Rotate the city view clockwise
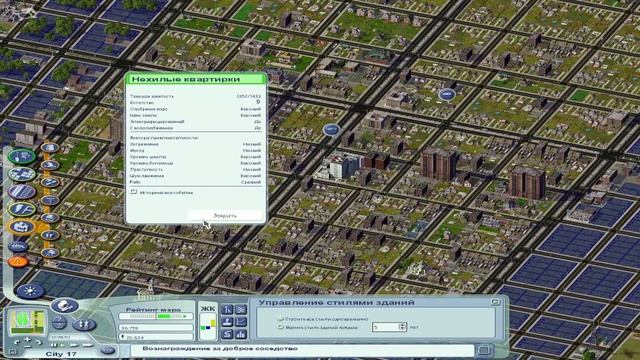 (x=38, y=342)
